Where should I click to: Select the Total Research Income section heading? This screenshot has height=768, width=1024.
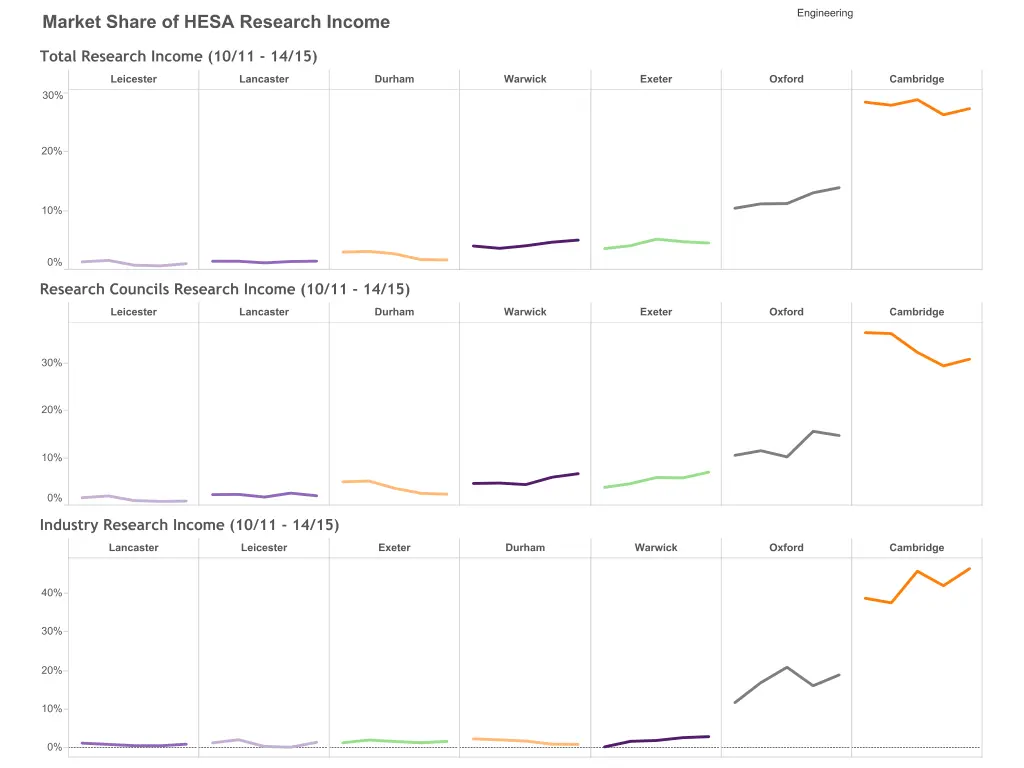(178, 56)
